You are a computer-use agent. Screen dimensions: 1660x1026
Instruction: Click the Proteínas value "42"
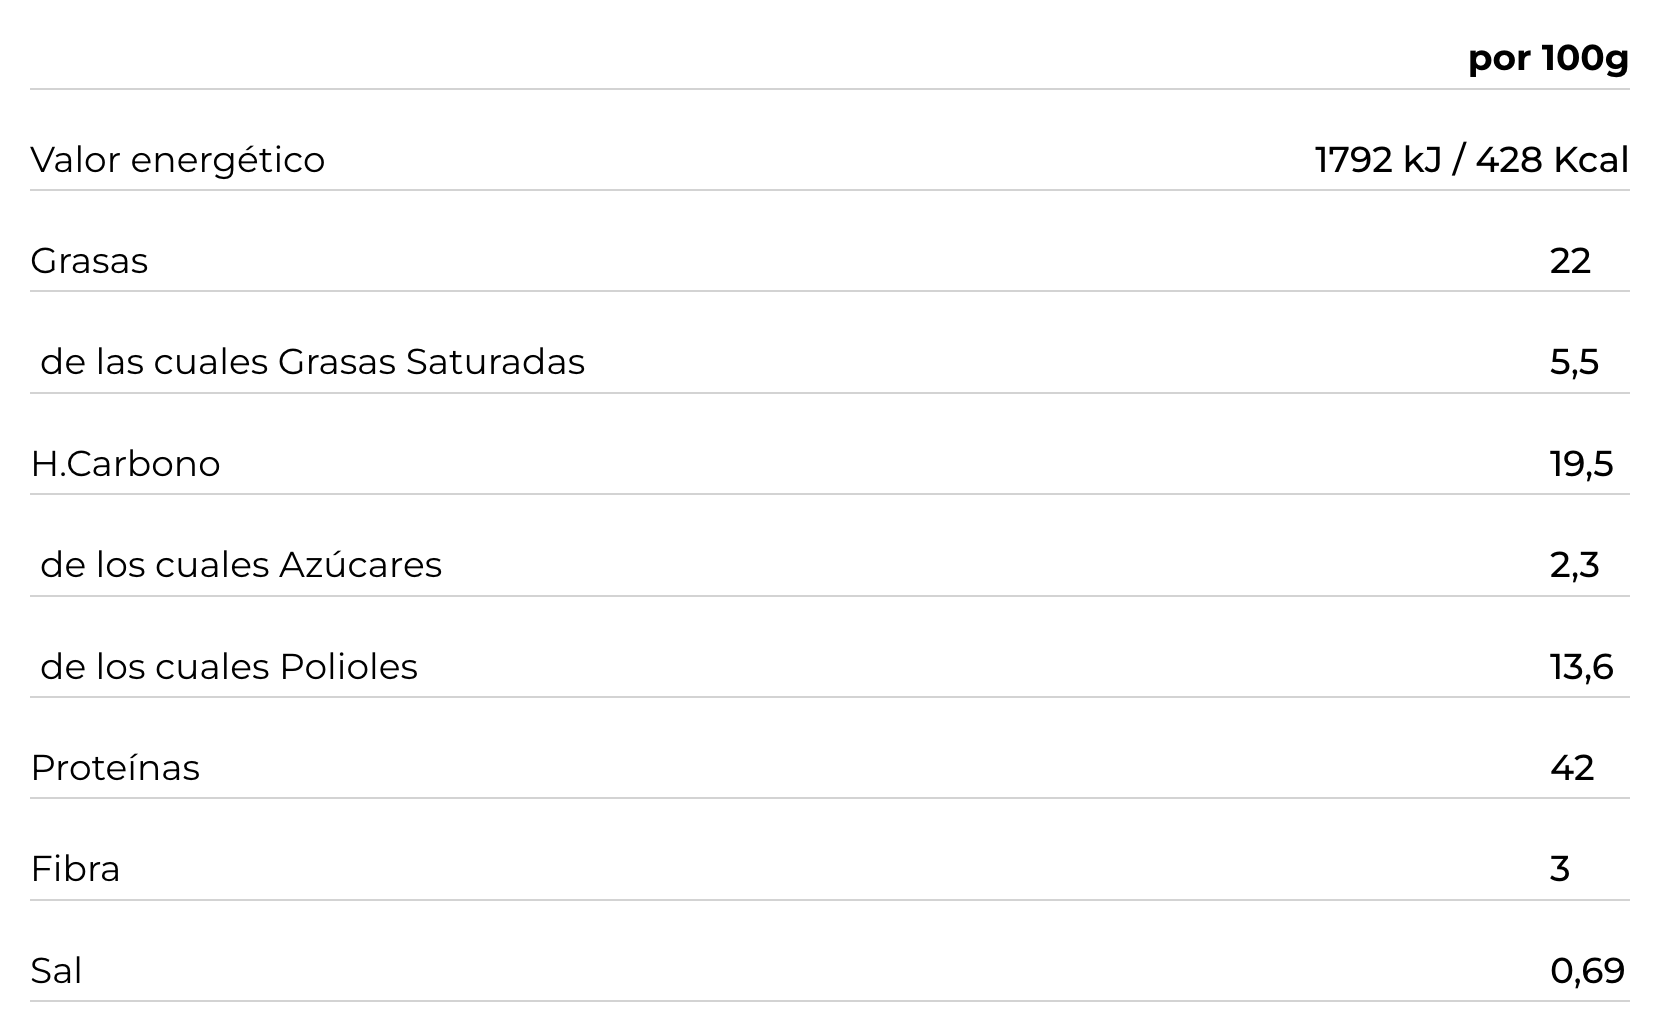pos(1572,768)
